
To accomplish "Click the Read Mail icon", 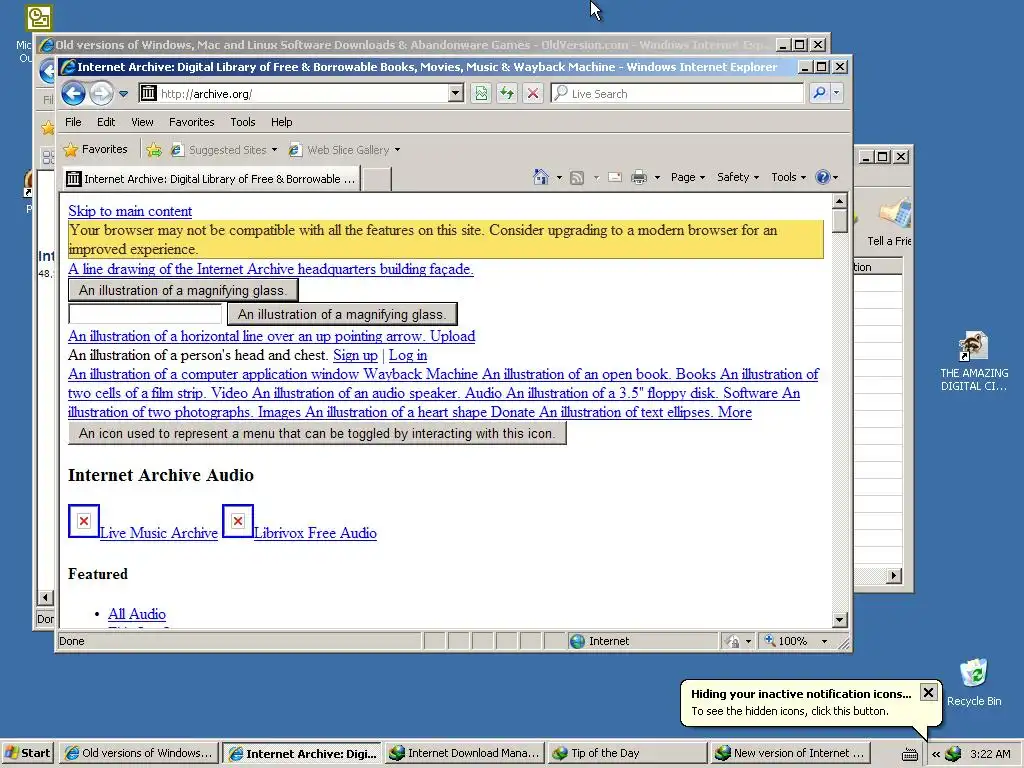I will tap(615, 177).
